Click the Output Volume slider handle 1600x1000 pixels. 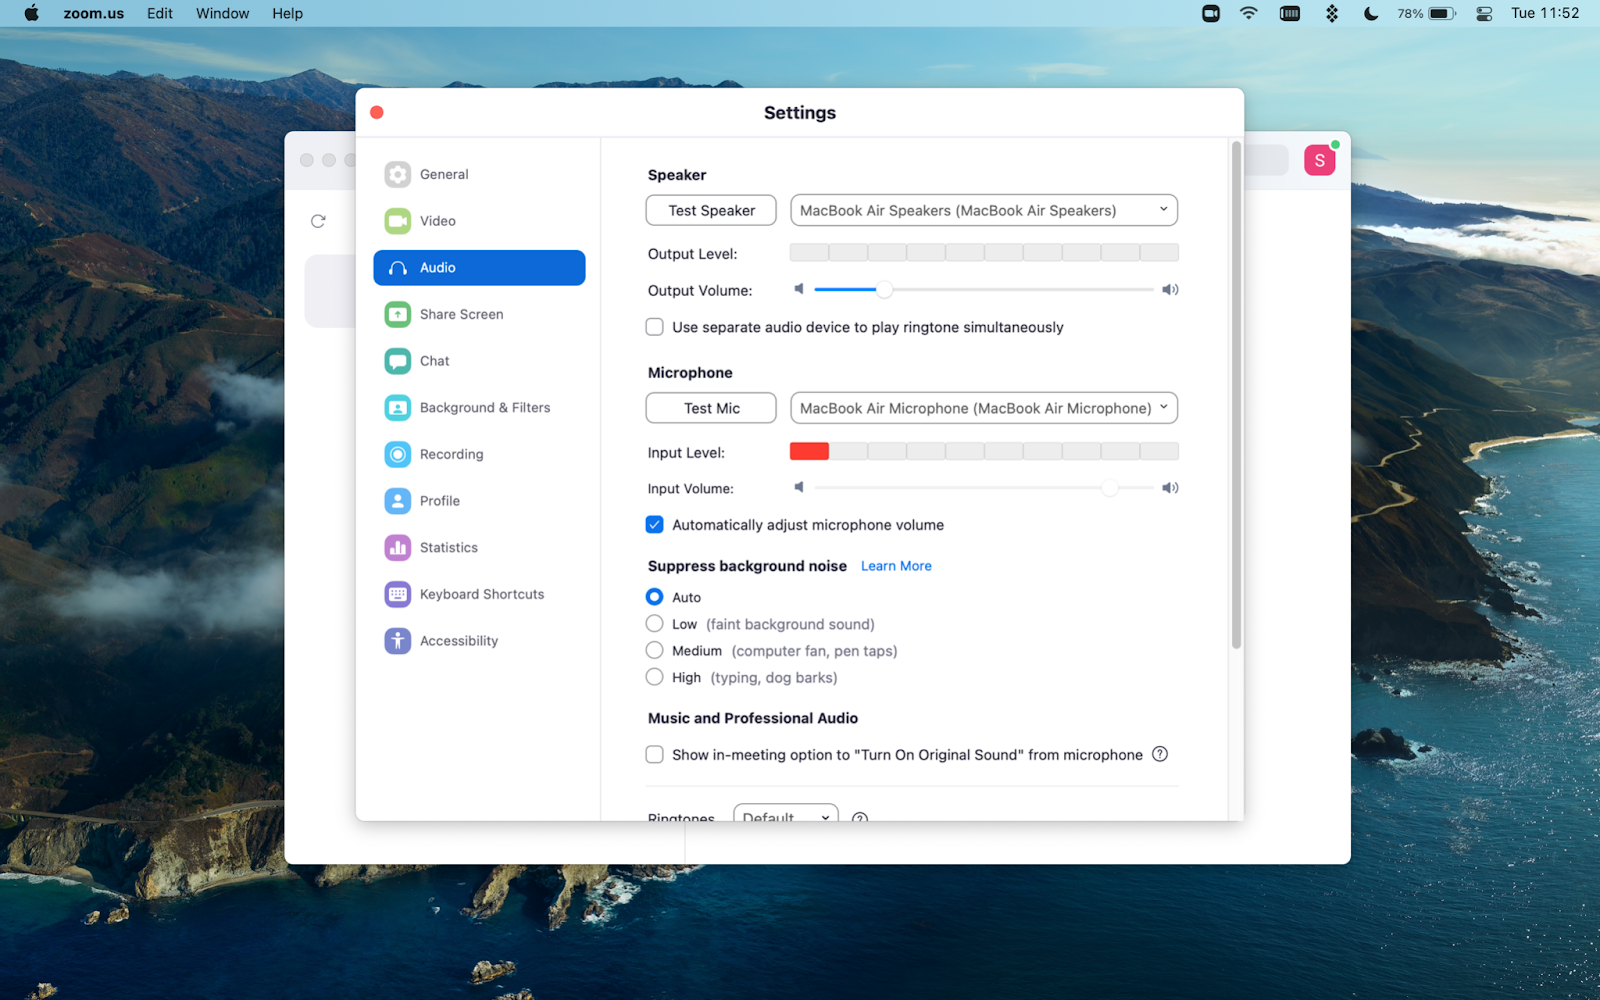pyautogui.click(x=884, y=290)
